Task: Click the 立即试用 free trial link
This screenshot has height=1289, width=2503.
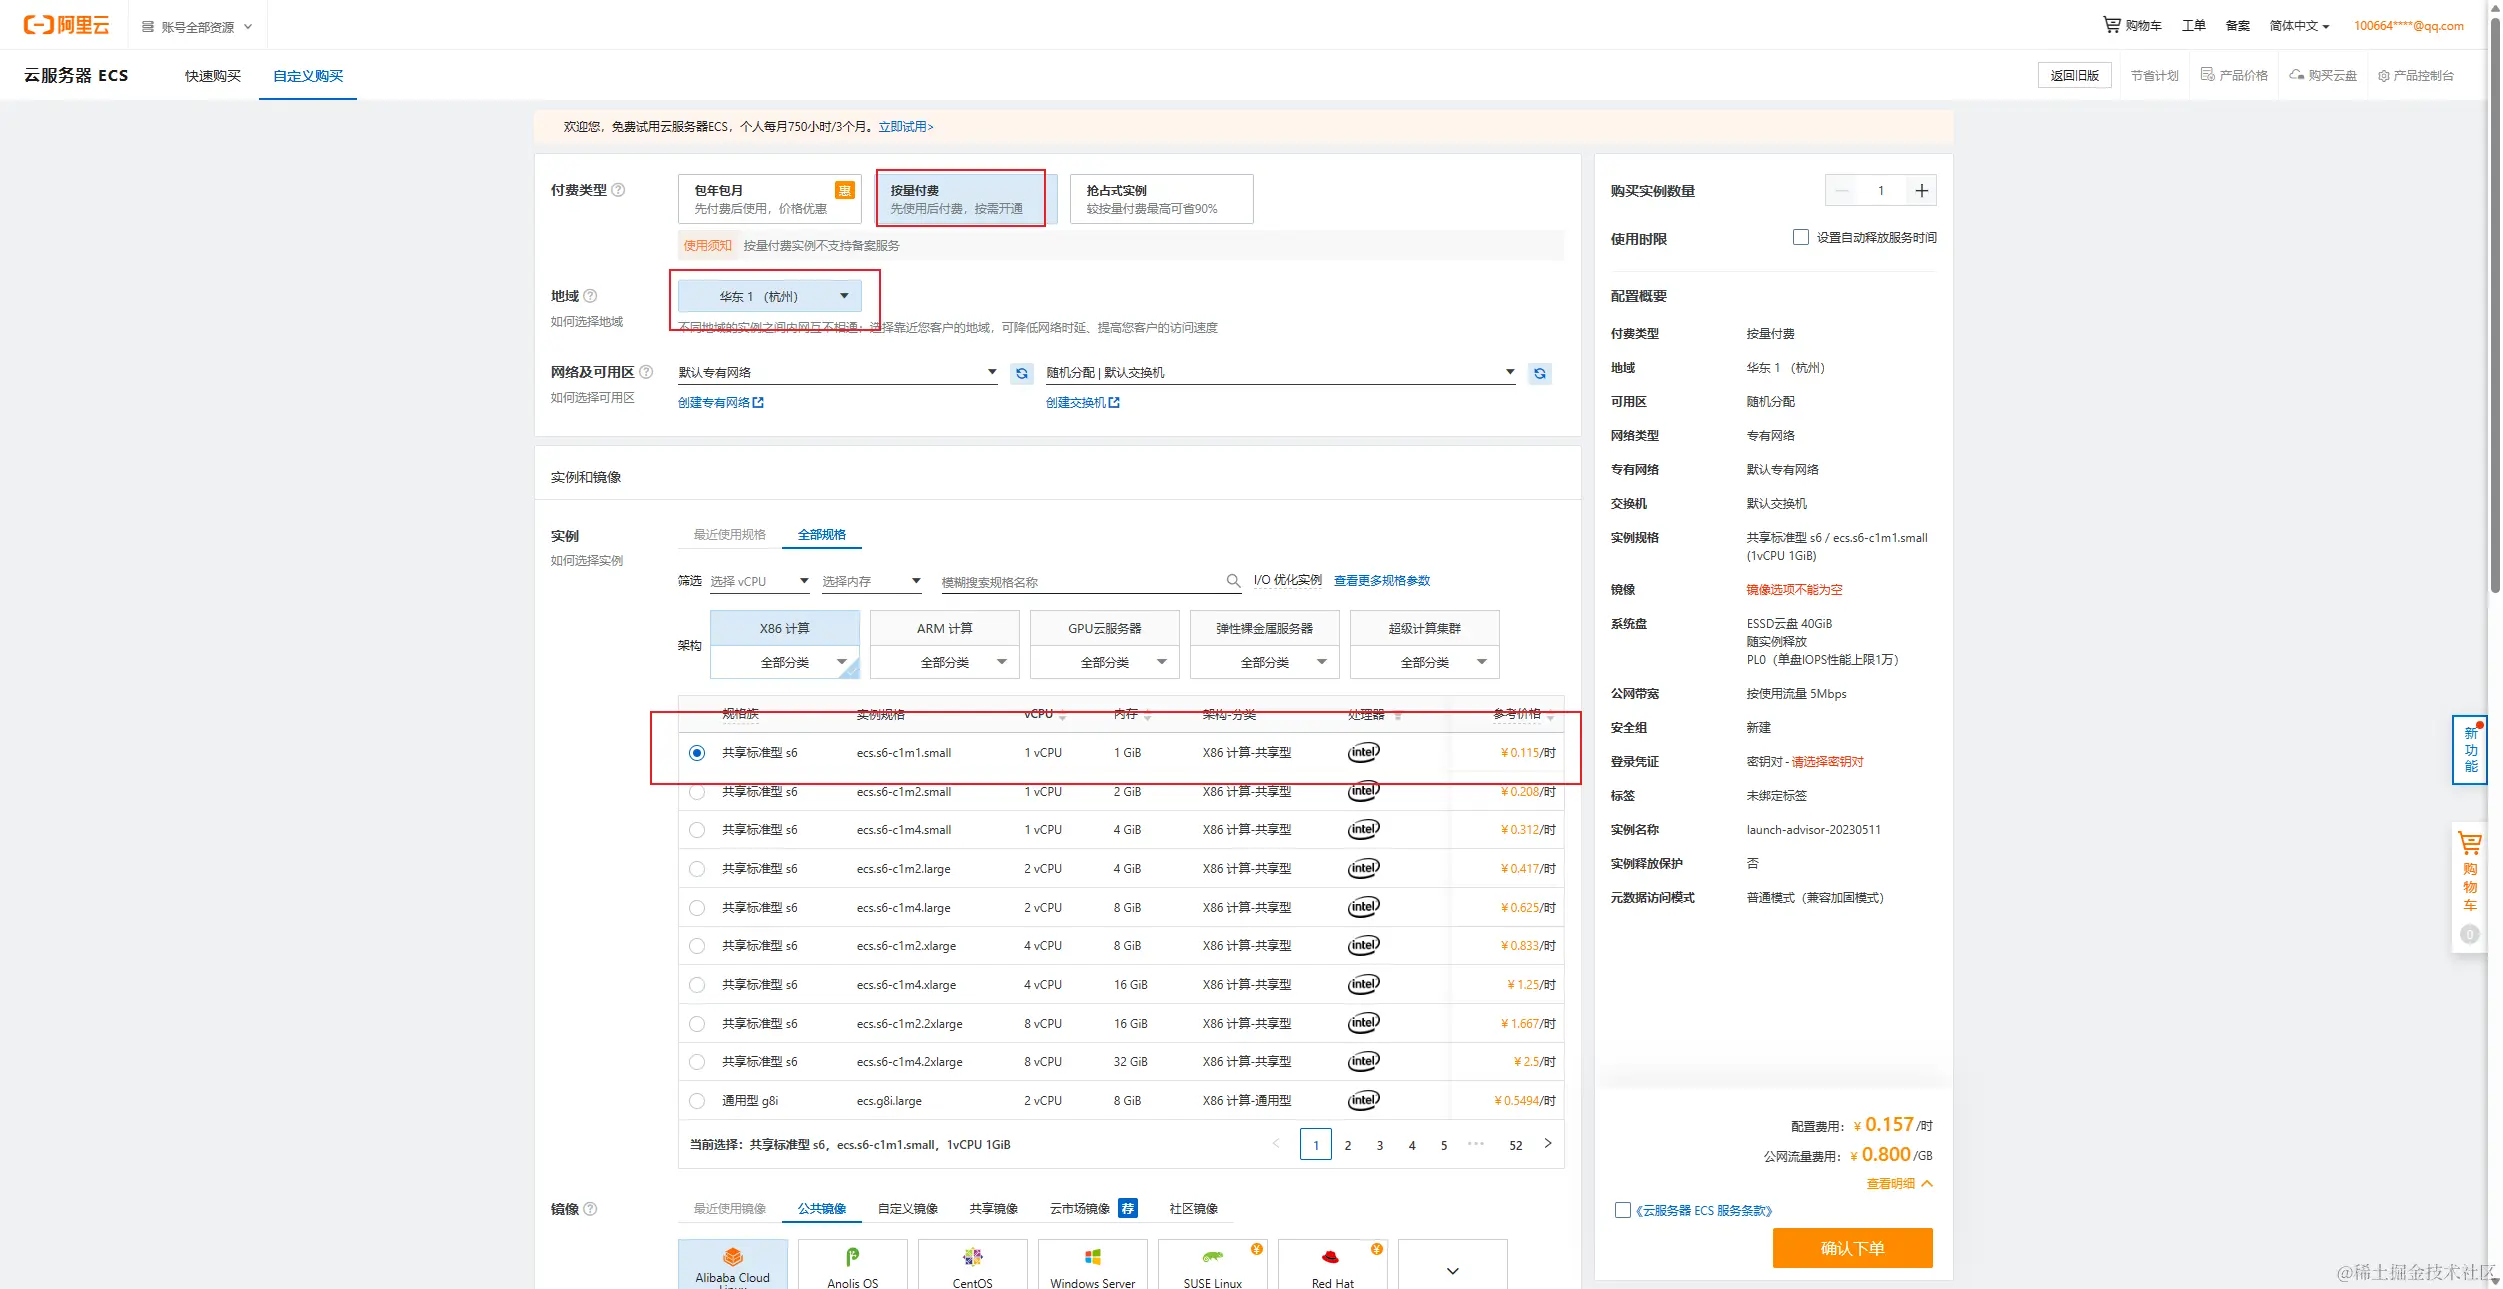Action: 905,127
